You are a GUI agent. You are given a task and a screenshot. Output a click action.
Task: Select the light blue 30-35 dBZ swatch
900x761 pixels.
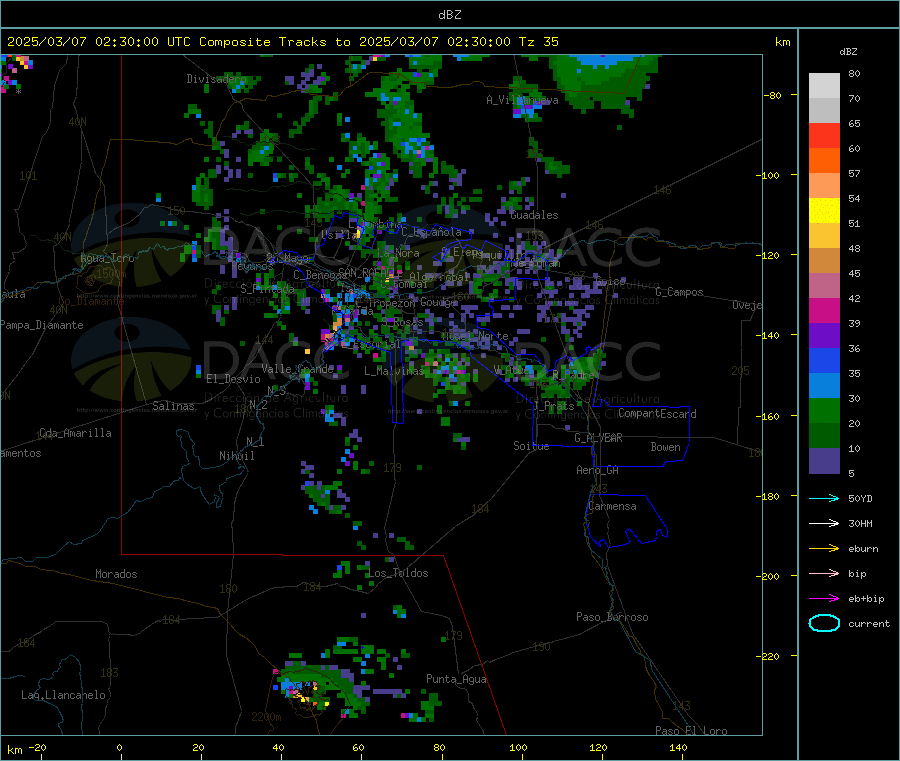(x=824, y=386)
